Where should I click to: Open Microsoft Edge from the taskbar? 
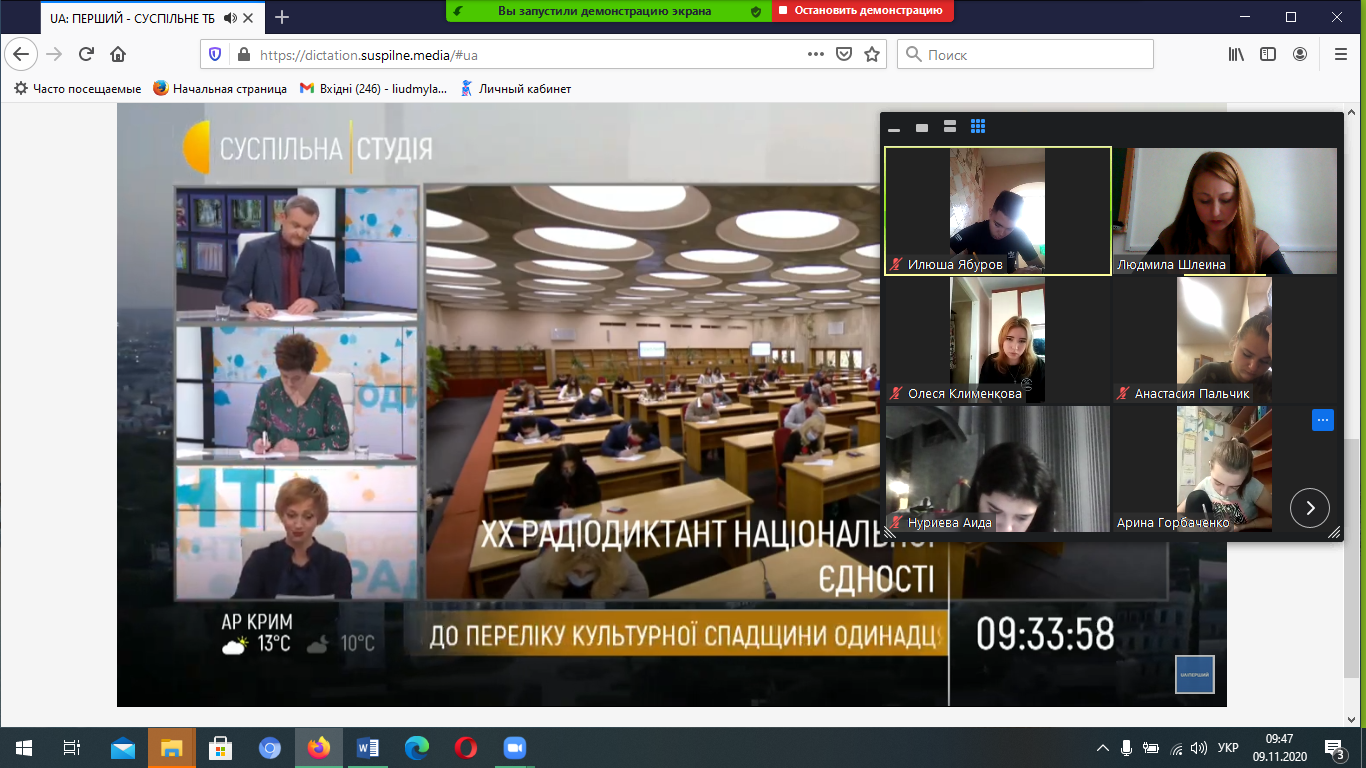pos(417,748)
